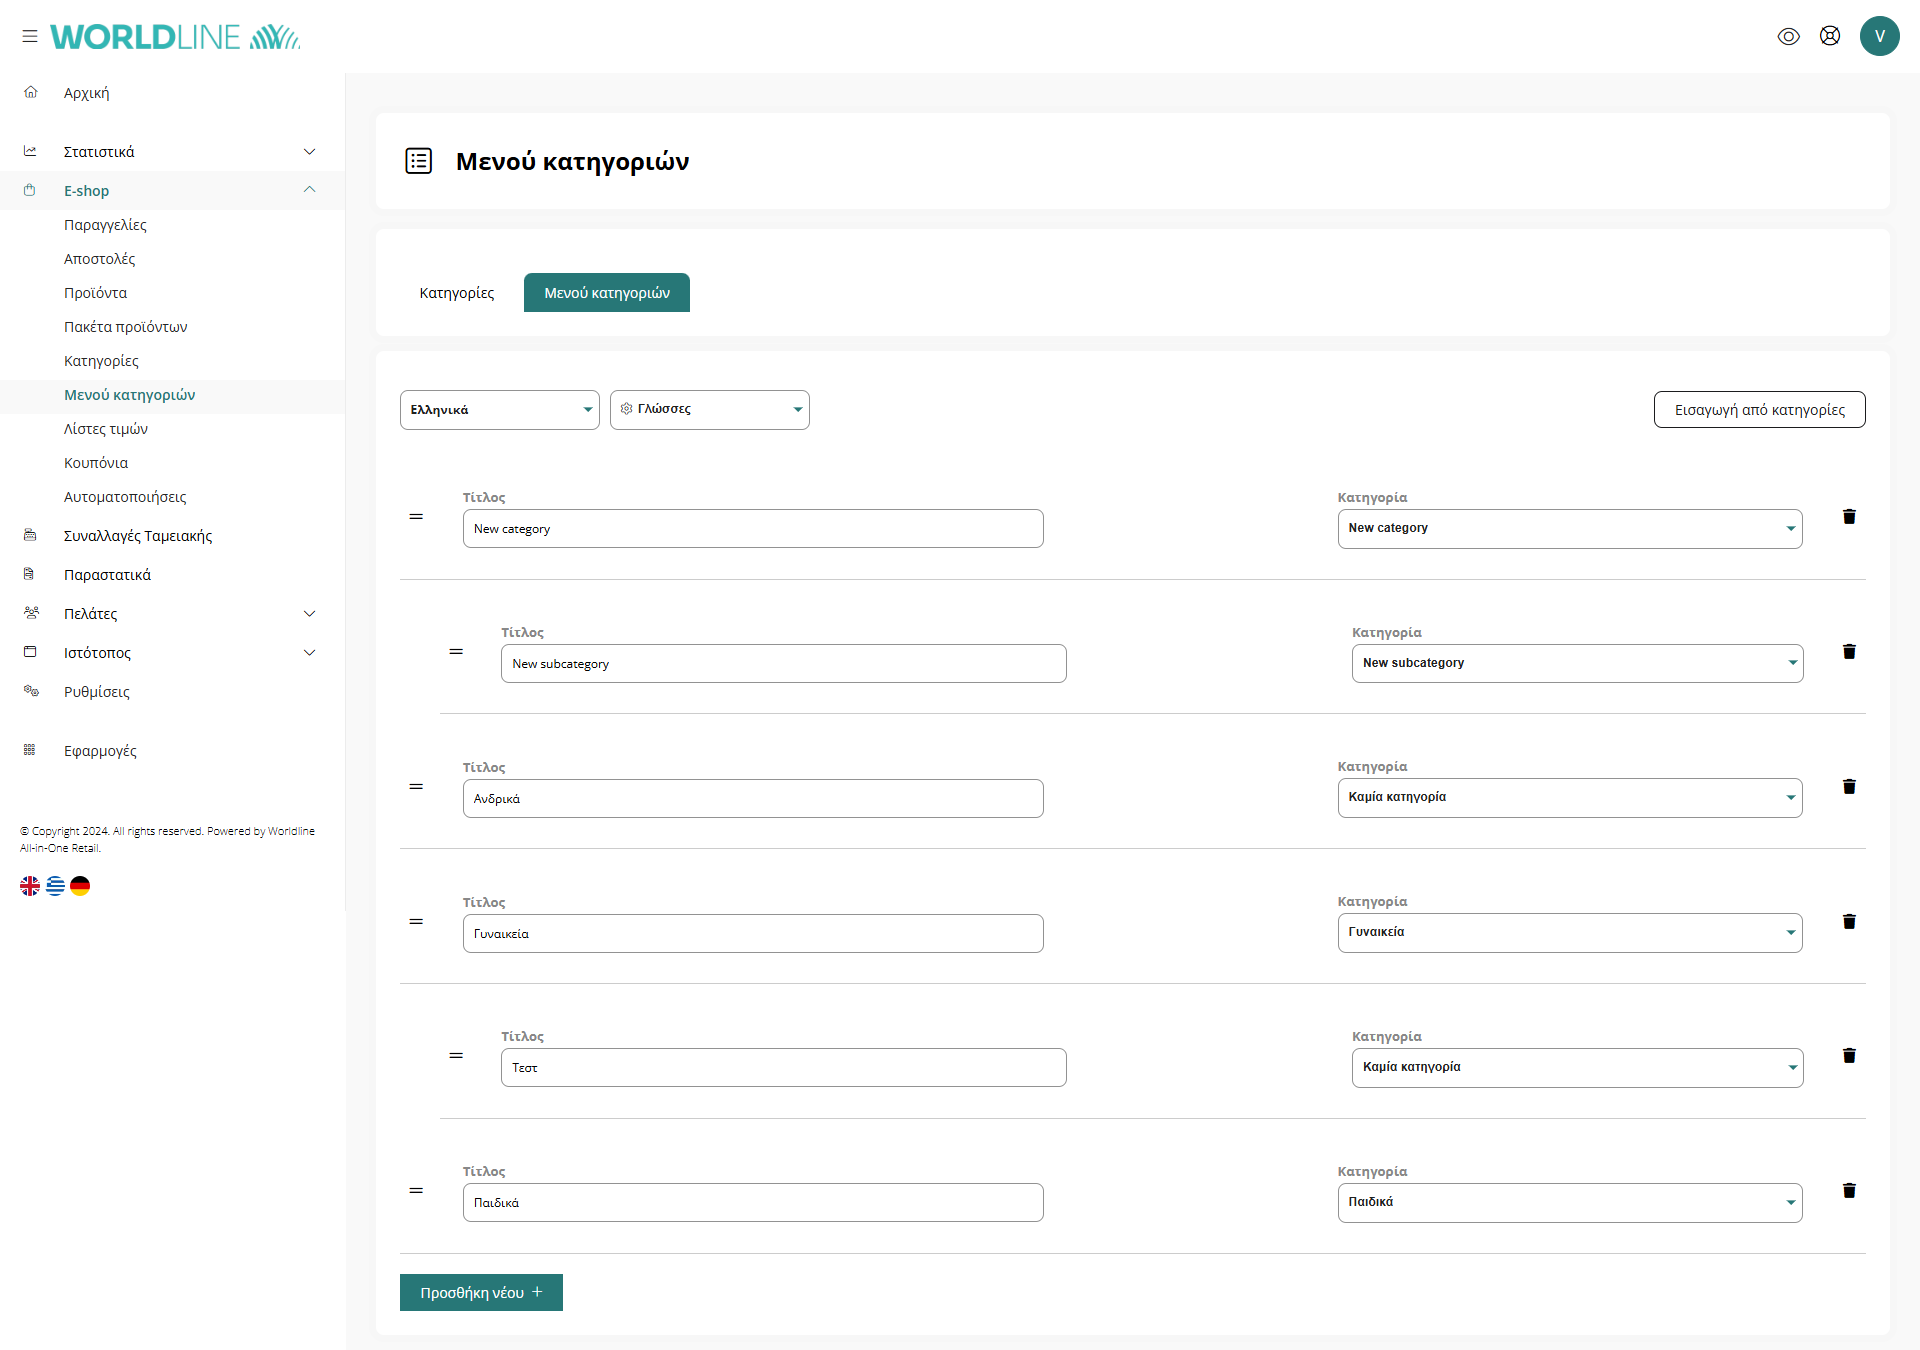Image resolution: width=1920 pixels, height=1350 pixels.
Task: Click Εισαγωγή από κατηγορίες button
Action: (x=1758, y=410)
